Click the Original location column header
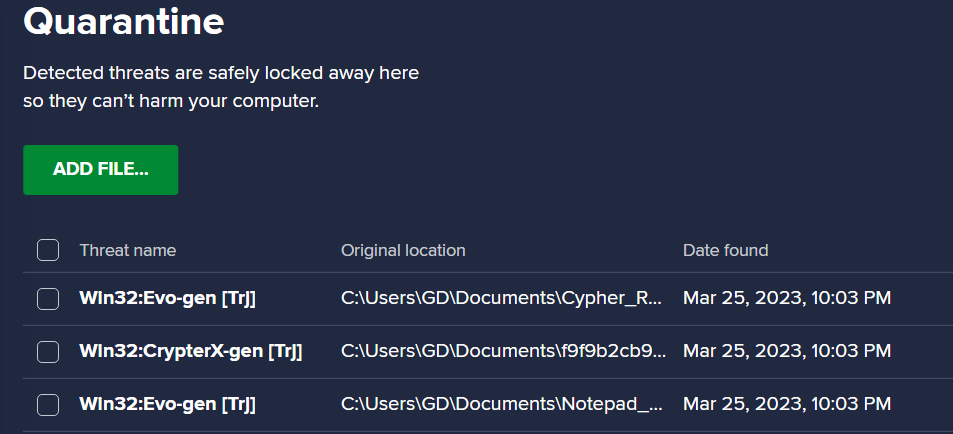 (403, 250)
